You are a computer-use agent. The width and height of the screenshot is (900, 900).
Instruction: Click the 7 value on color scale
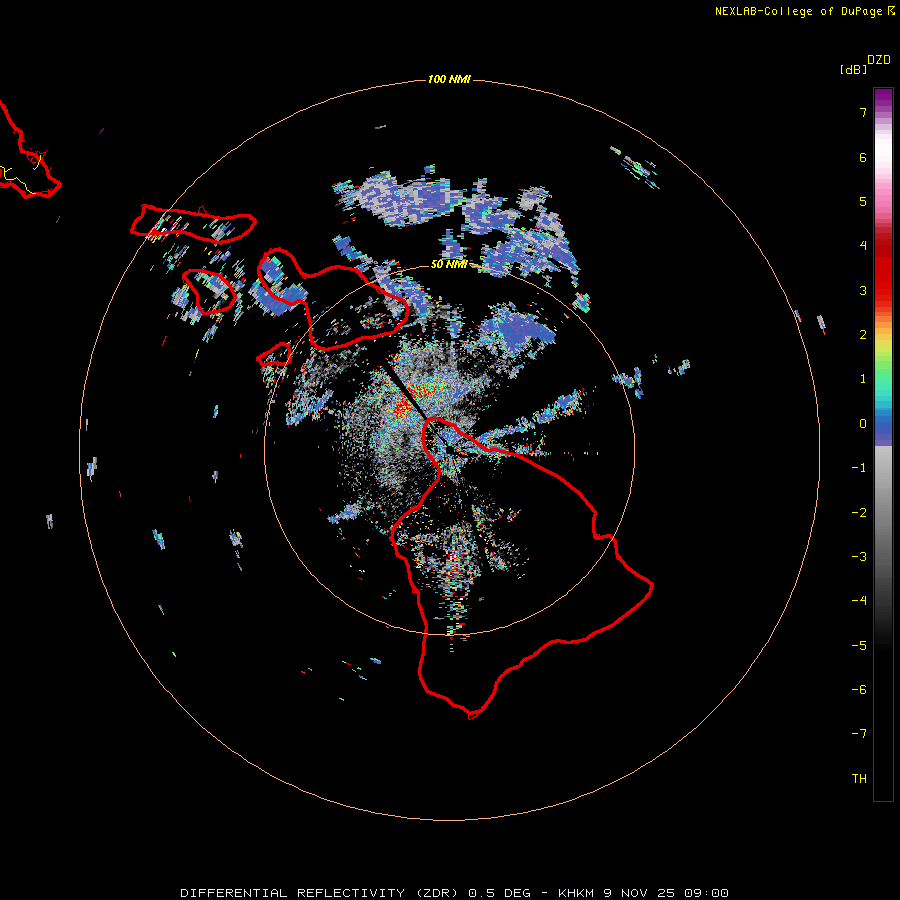(863, 112)
